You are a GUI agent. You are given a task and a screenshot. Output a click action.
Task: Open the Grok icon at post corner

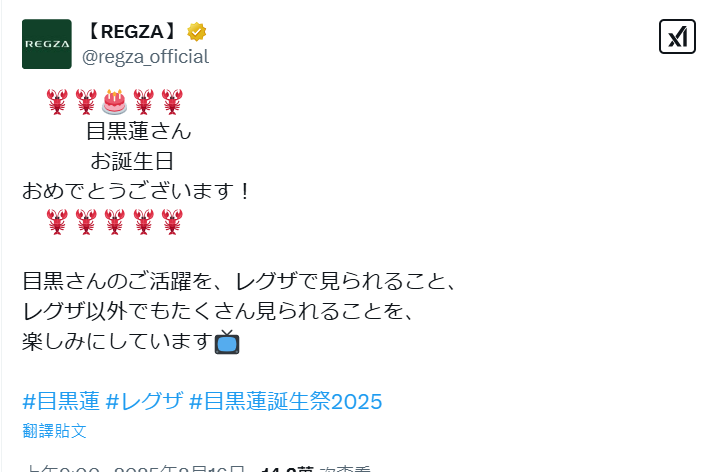tap(677, 37)
